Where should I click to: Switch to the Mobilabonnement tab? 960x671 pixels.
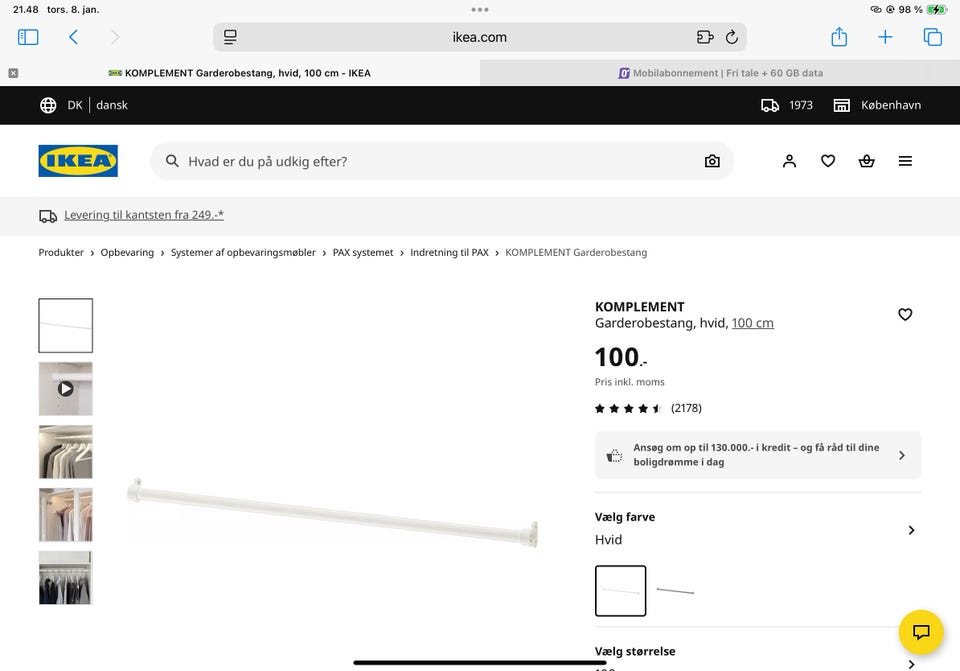(x=720, y=73)
